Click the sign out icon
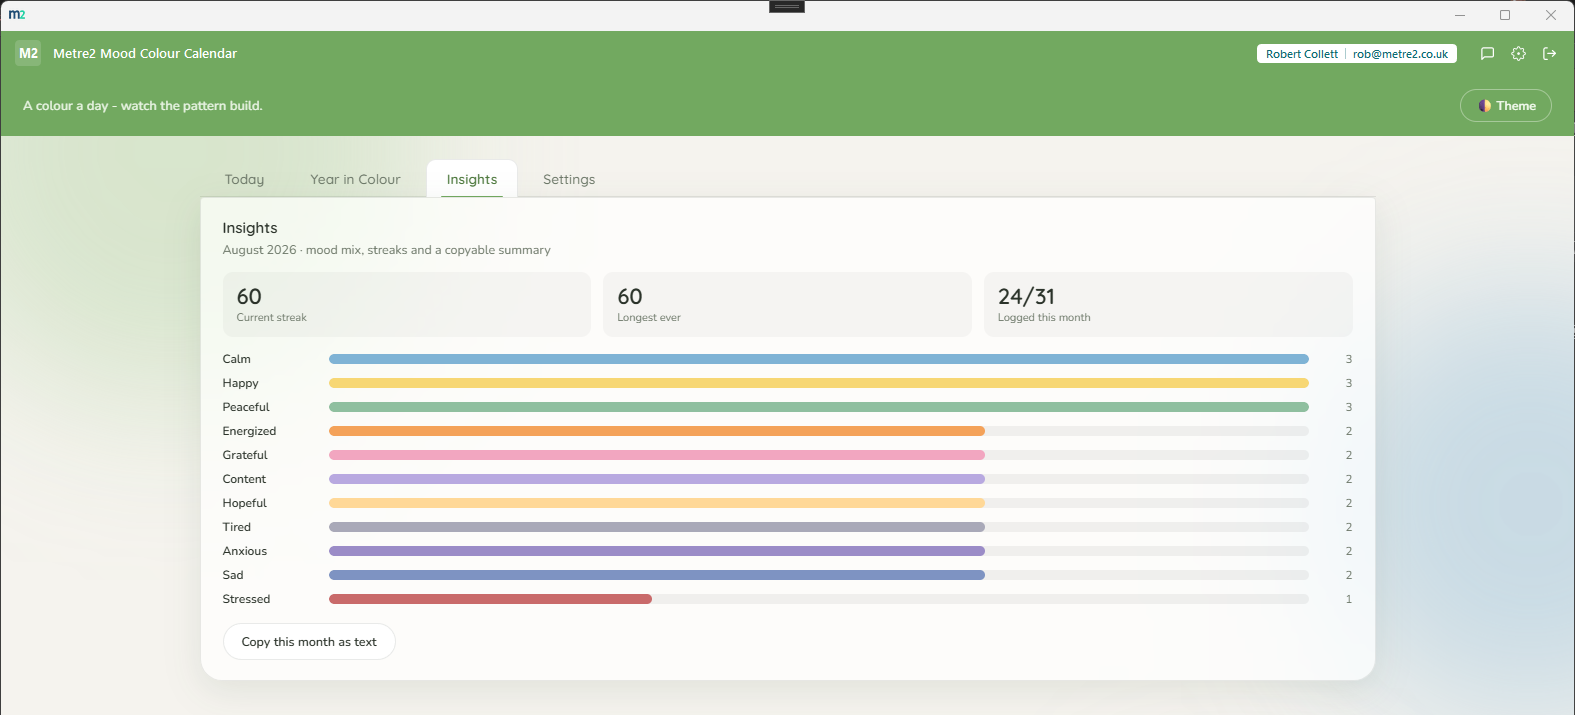 click(x=1549, y=54)
